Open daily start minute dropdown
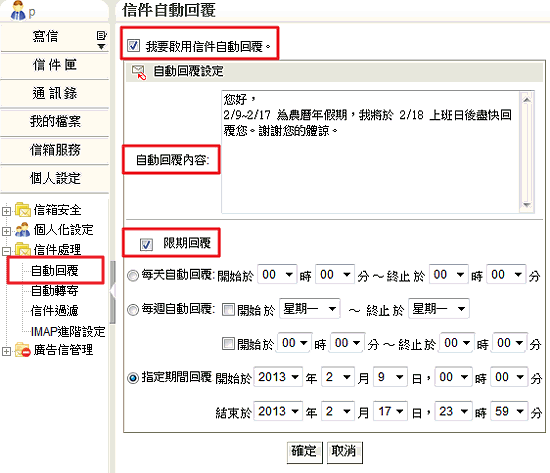Image resolution: width=550 pixels, height=473 pixels. click(x=335, y=274)
